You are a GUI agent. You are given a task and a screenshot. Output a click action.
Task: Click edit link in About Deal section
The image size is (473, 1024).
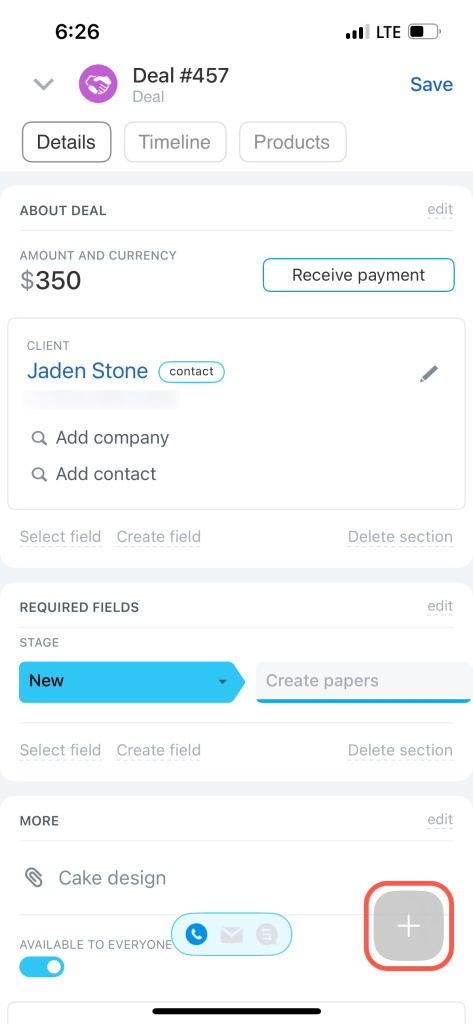[440, 210]
